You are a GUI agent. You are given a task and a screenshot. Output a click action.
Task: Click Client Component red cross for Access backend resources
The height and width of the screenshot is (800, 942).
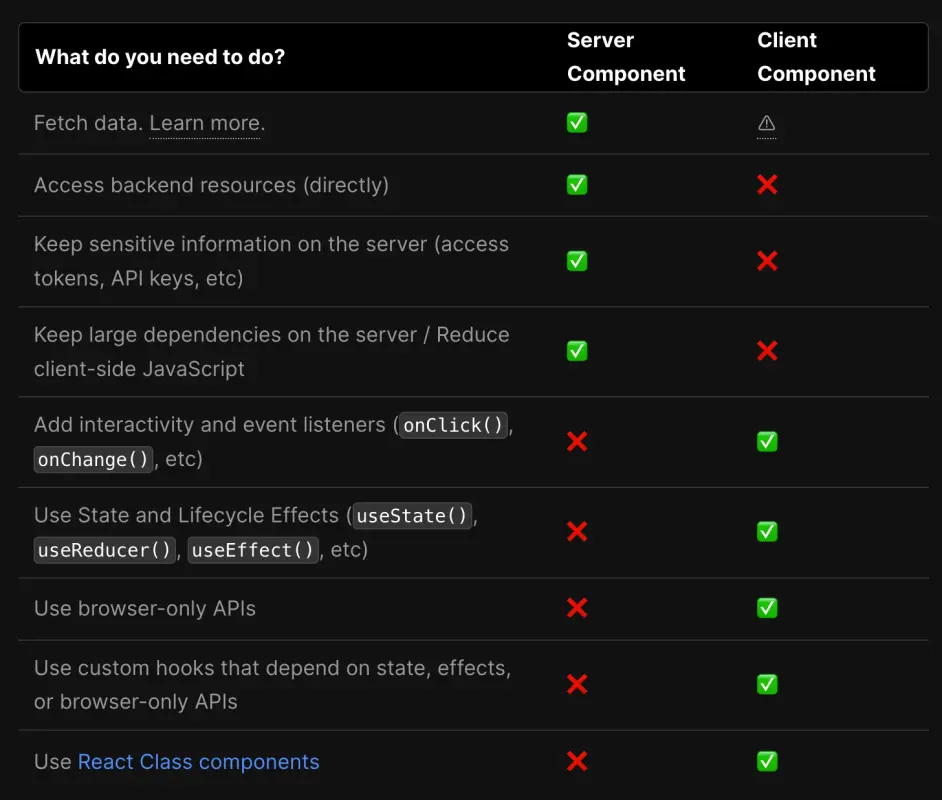[x=767, y=184]
